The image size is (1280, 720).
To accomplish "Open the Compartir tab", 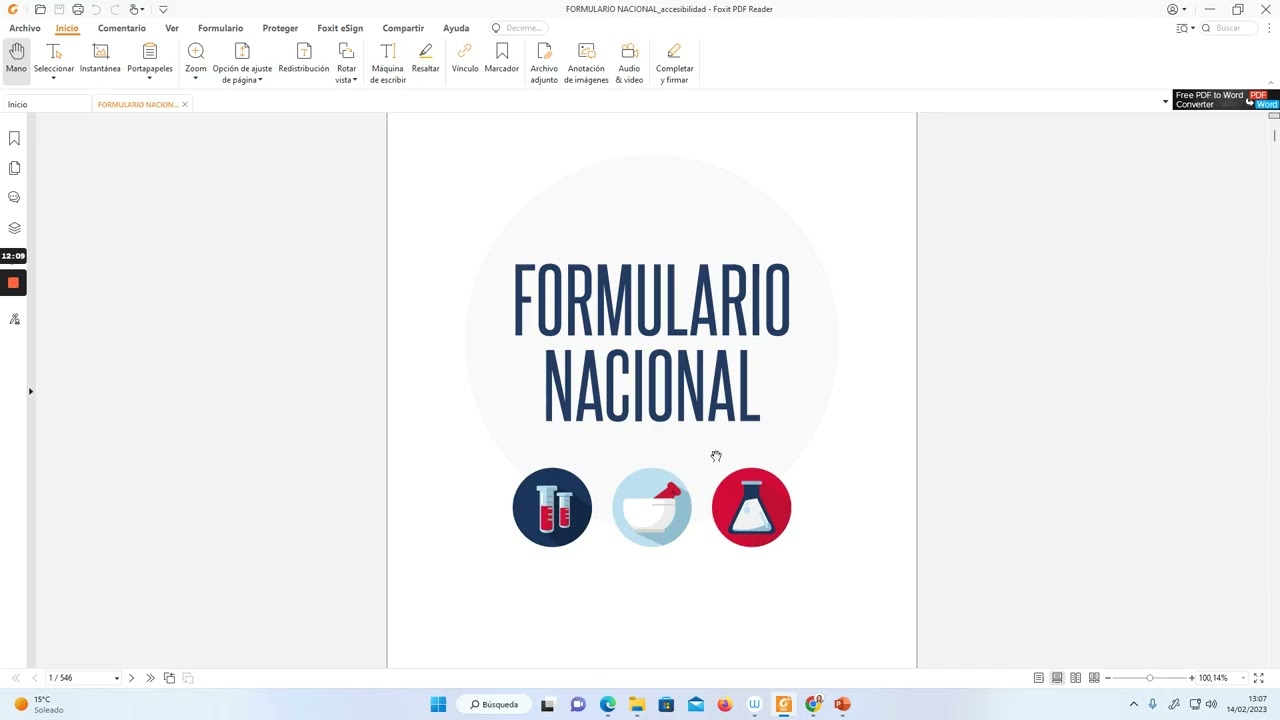I will 403,28.
